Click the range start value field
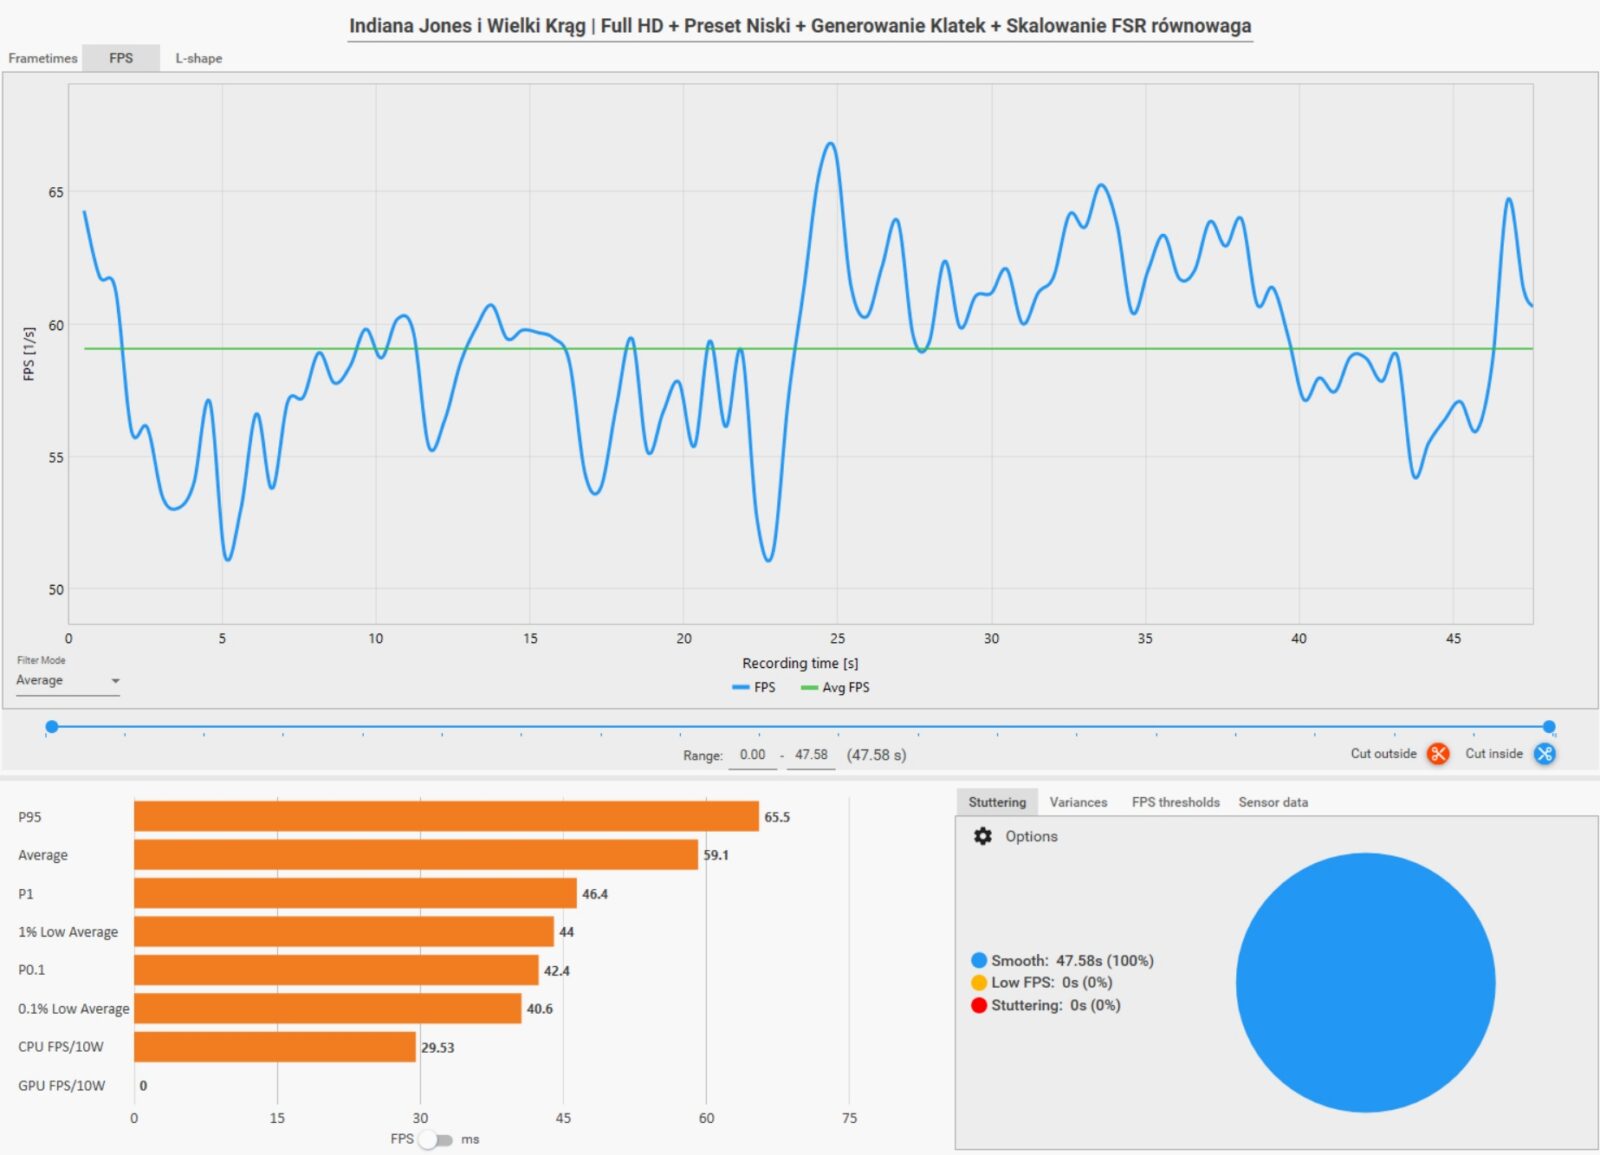This screenshot has height=1155, width=1600. (752, 755)
